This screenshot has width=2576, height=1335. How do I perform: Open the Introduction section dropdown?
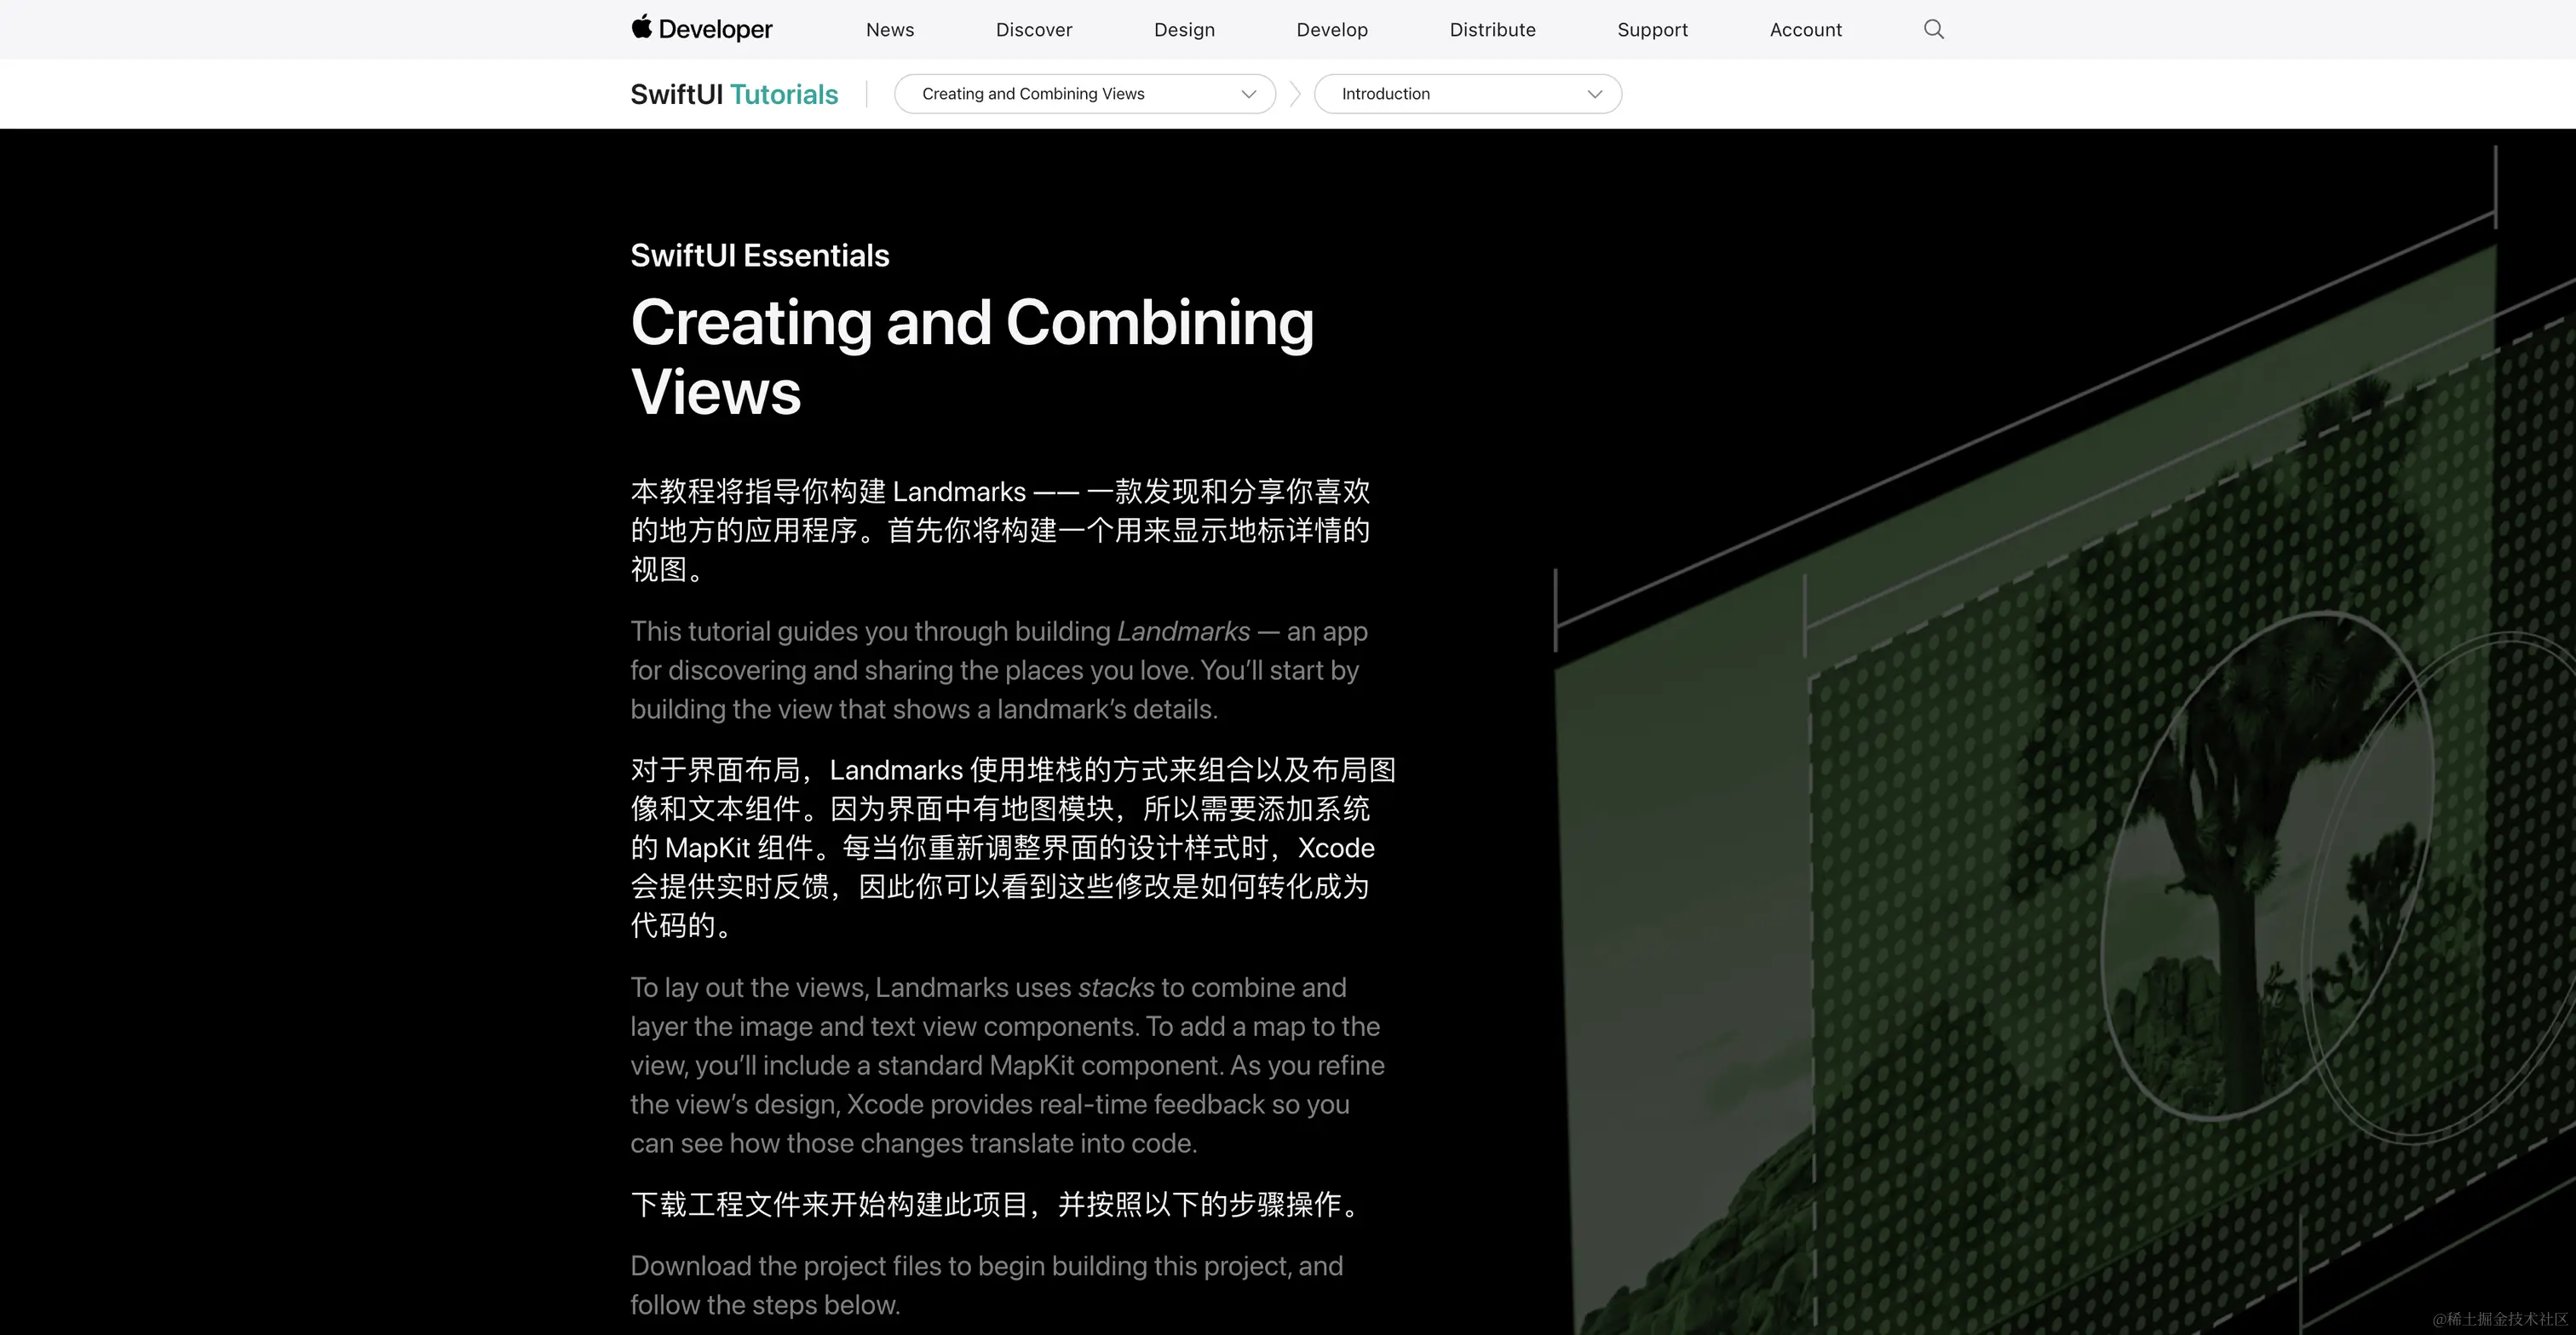pyautogui.click(x=1466, y=93)
